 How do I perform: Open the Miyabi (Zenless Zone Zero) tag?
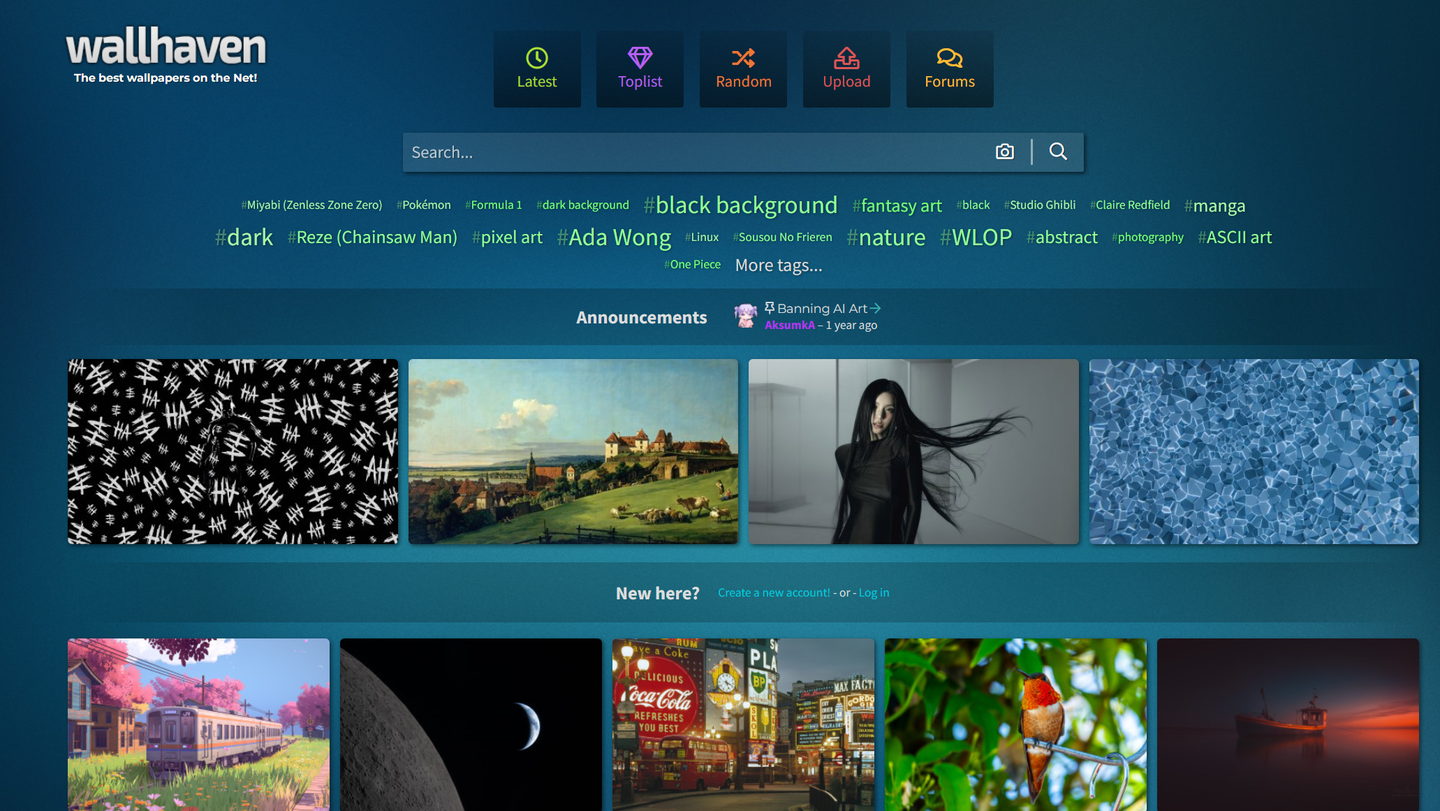point(311,205)
